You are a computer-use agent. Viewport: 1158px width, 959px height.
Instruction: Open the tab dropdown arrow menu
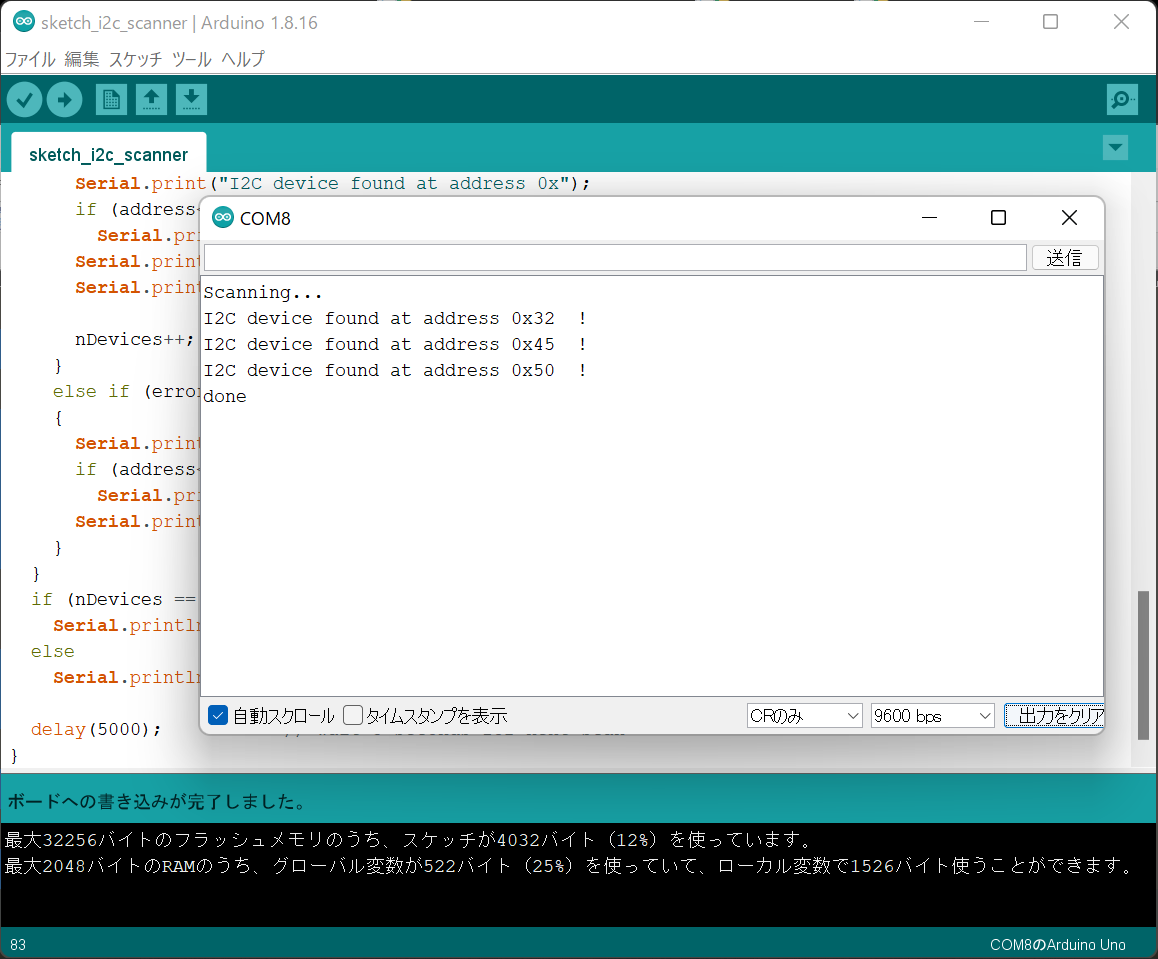pyautogui.click(x=1115, y=148)
